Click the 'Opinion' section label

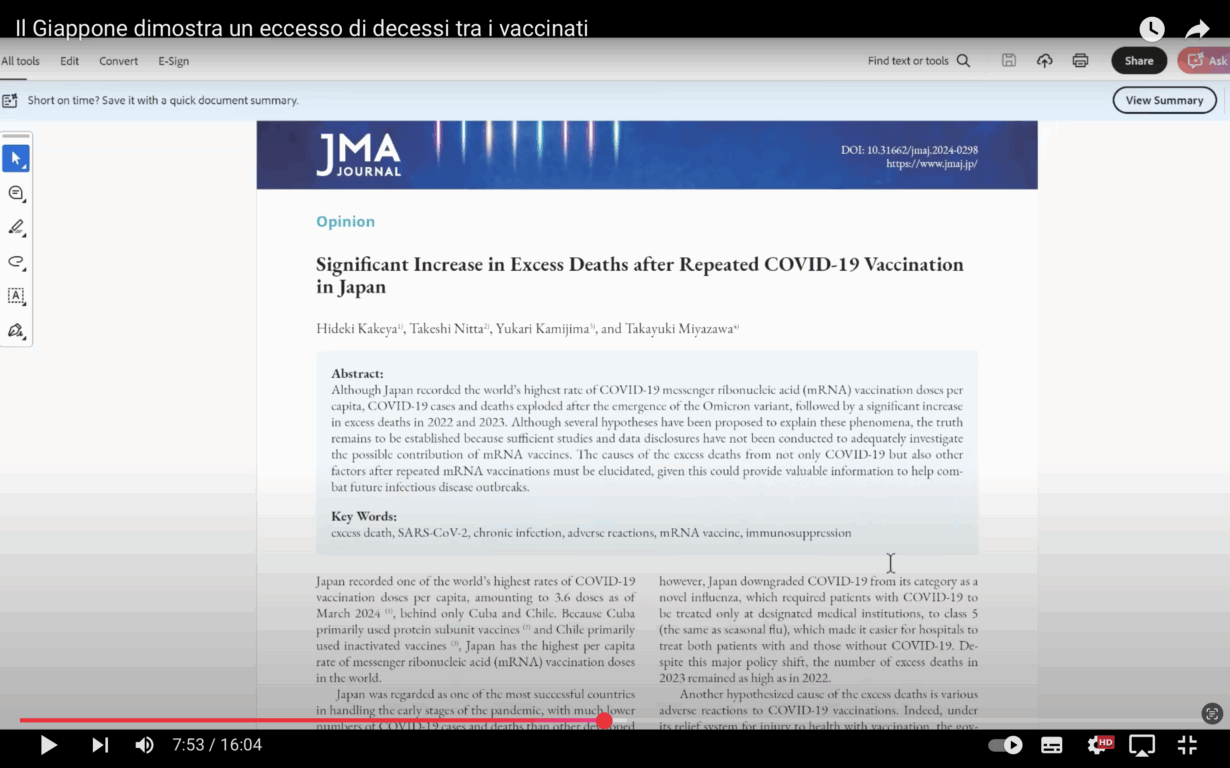[x=345, y=222]
